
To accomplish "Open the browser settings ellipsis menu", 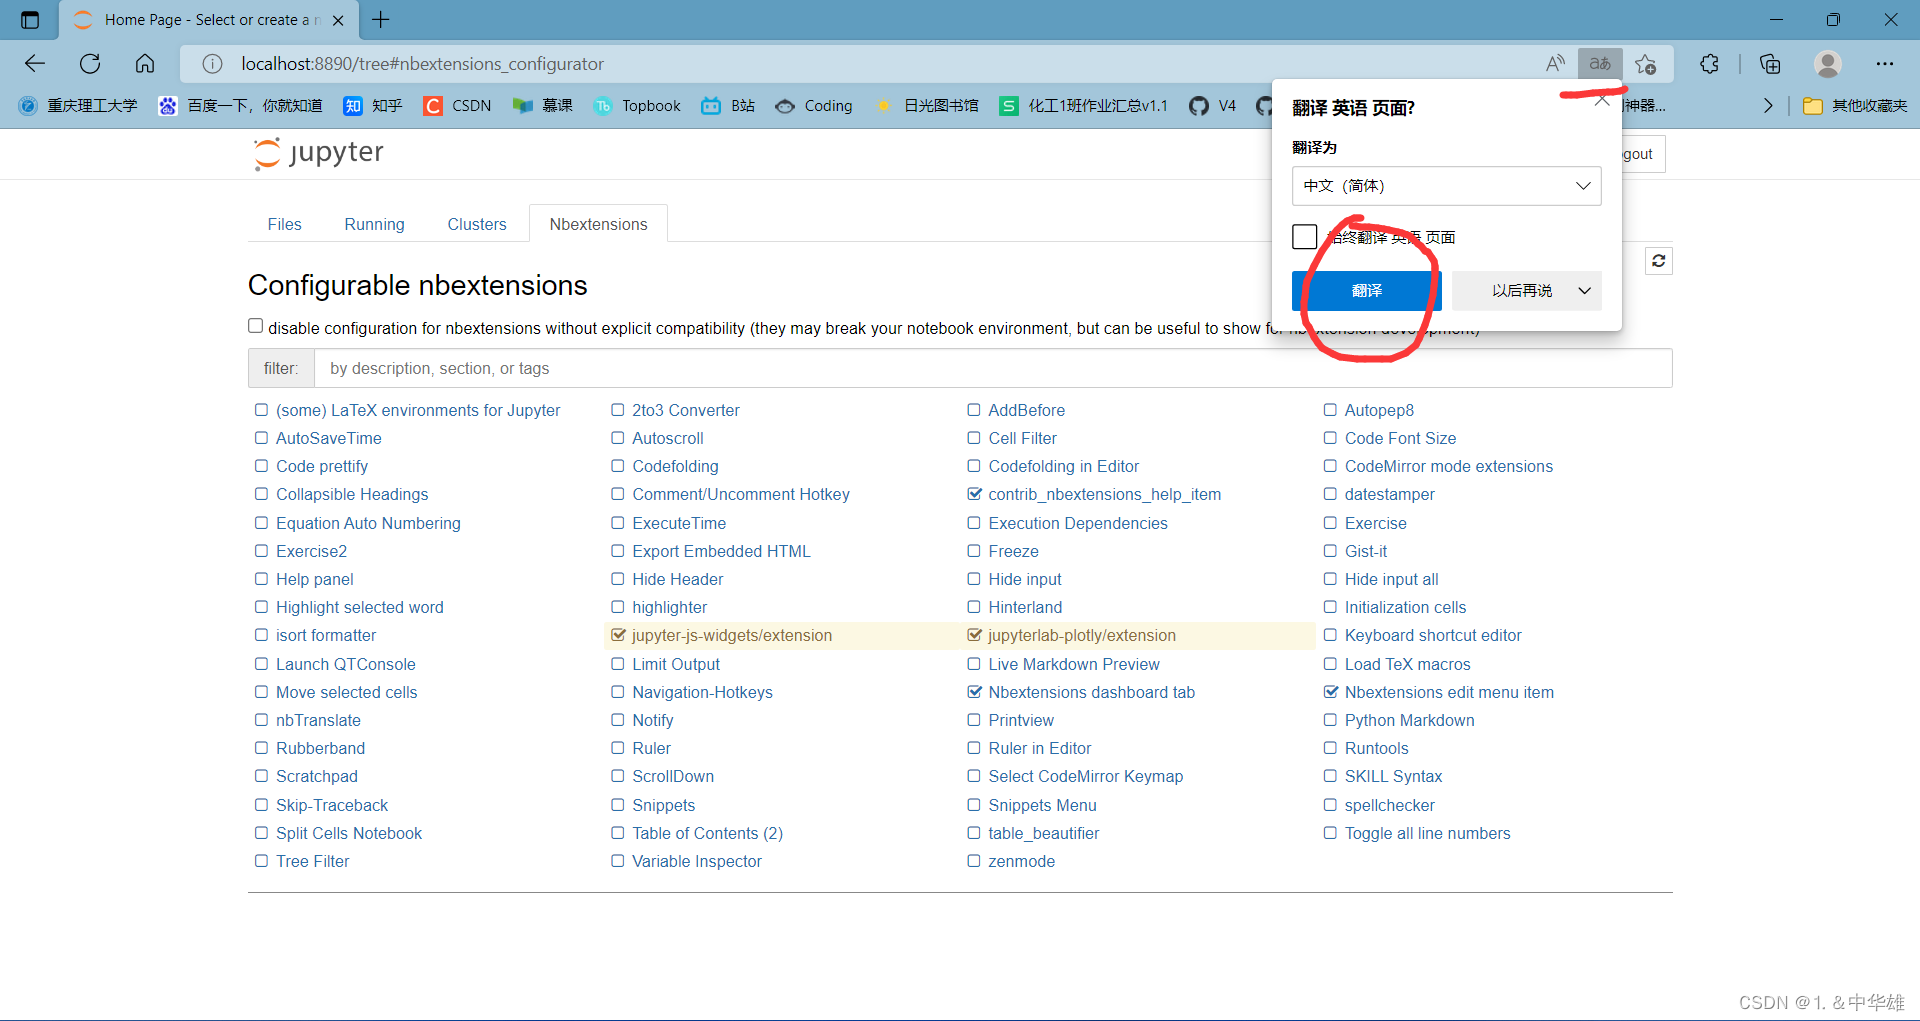I will pos(1885,64).
